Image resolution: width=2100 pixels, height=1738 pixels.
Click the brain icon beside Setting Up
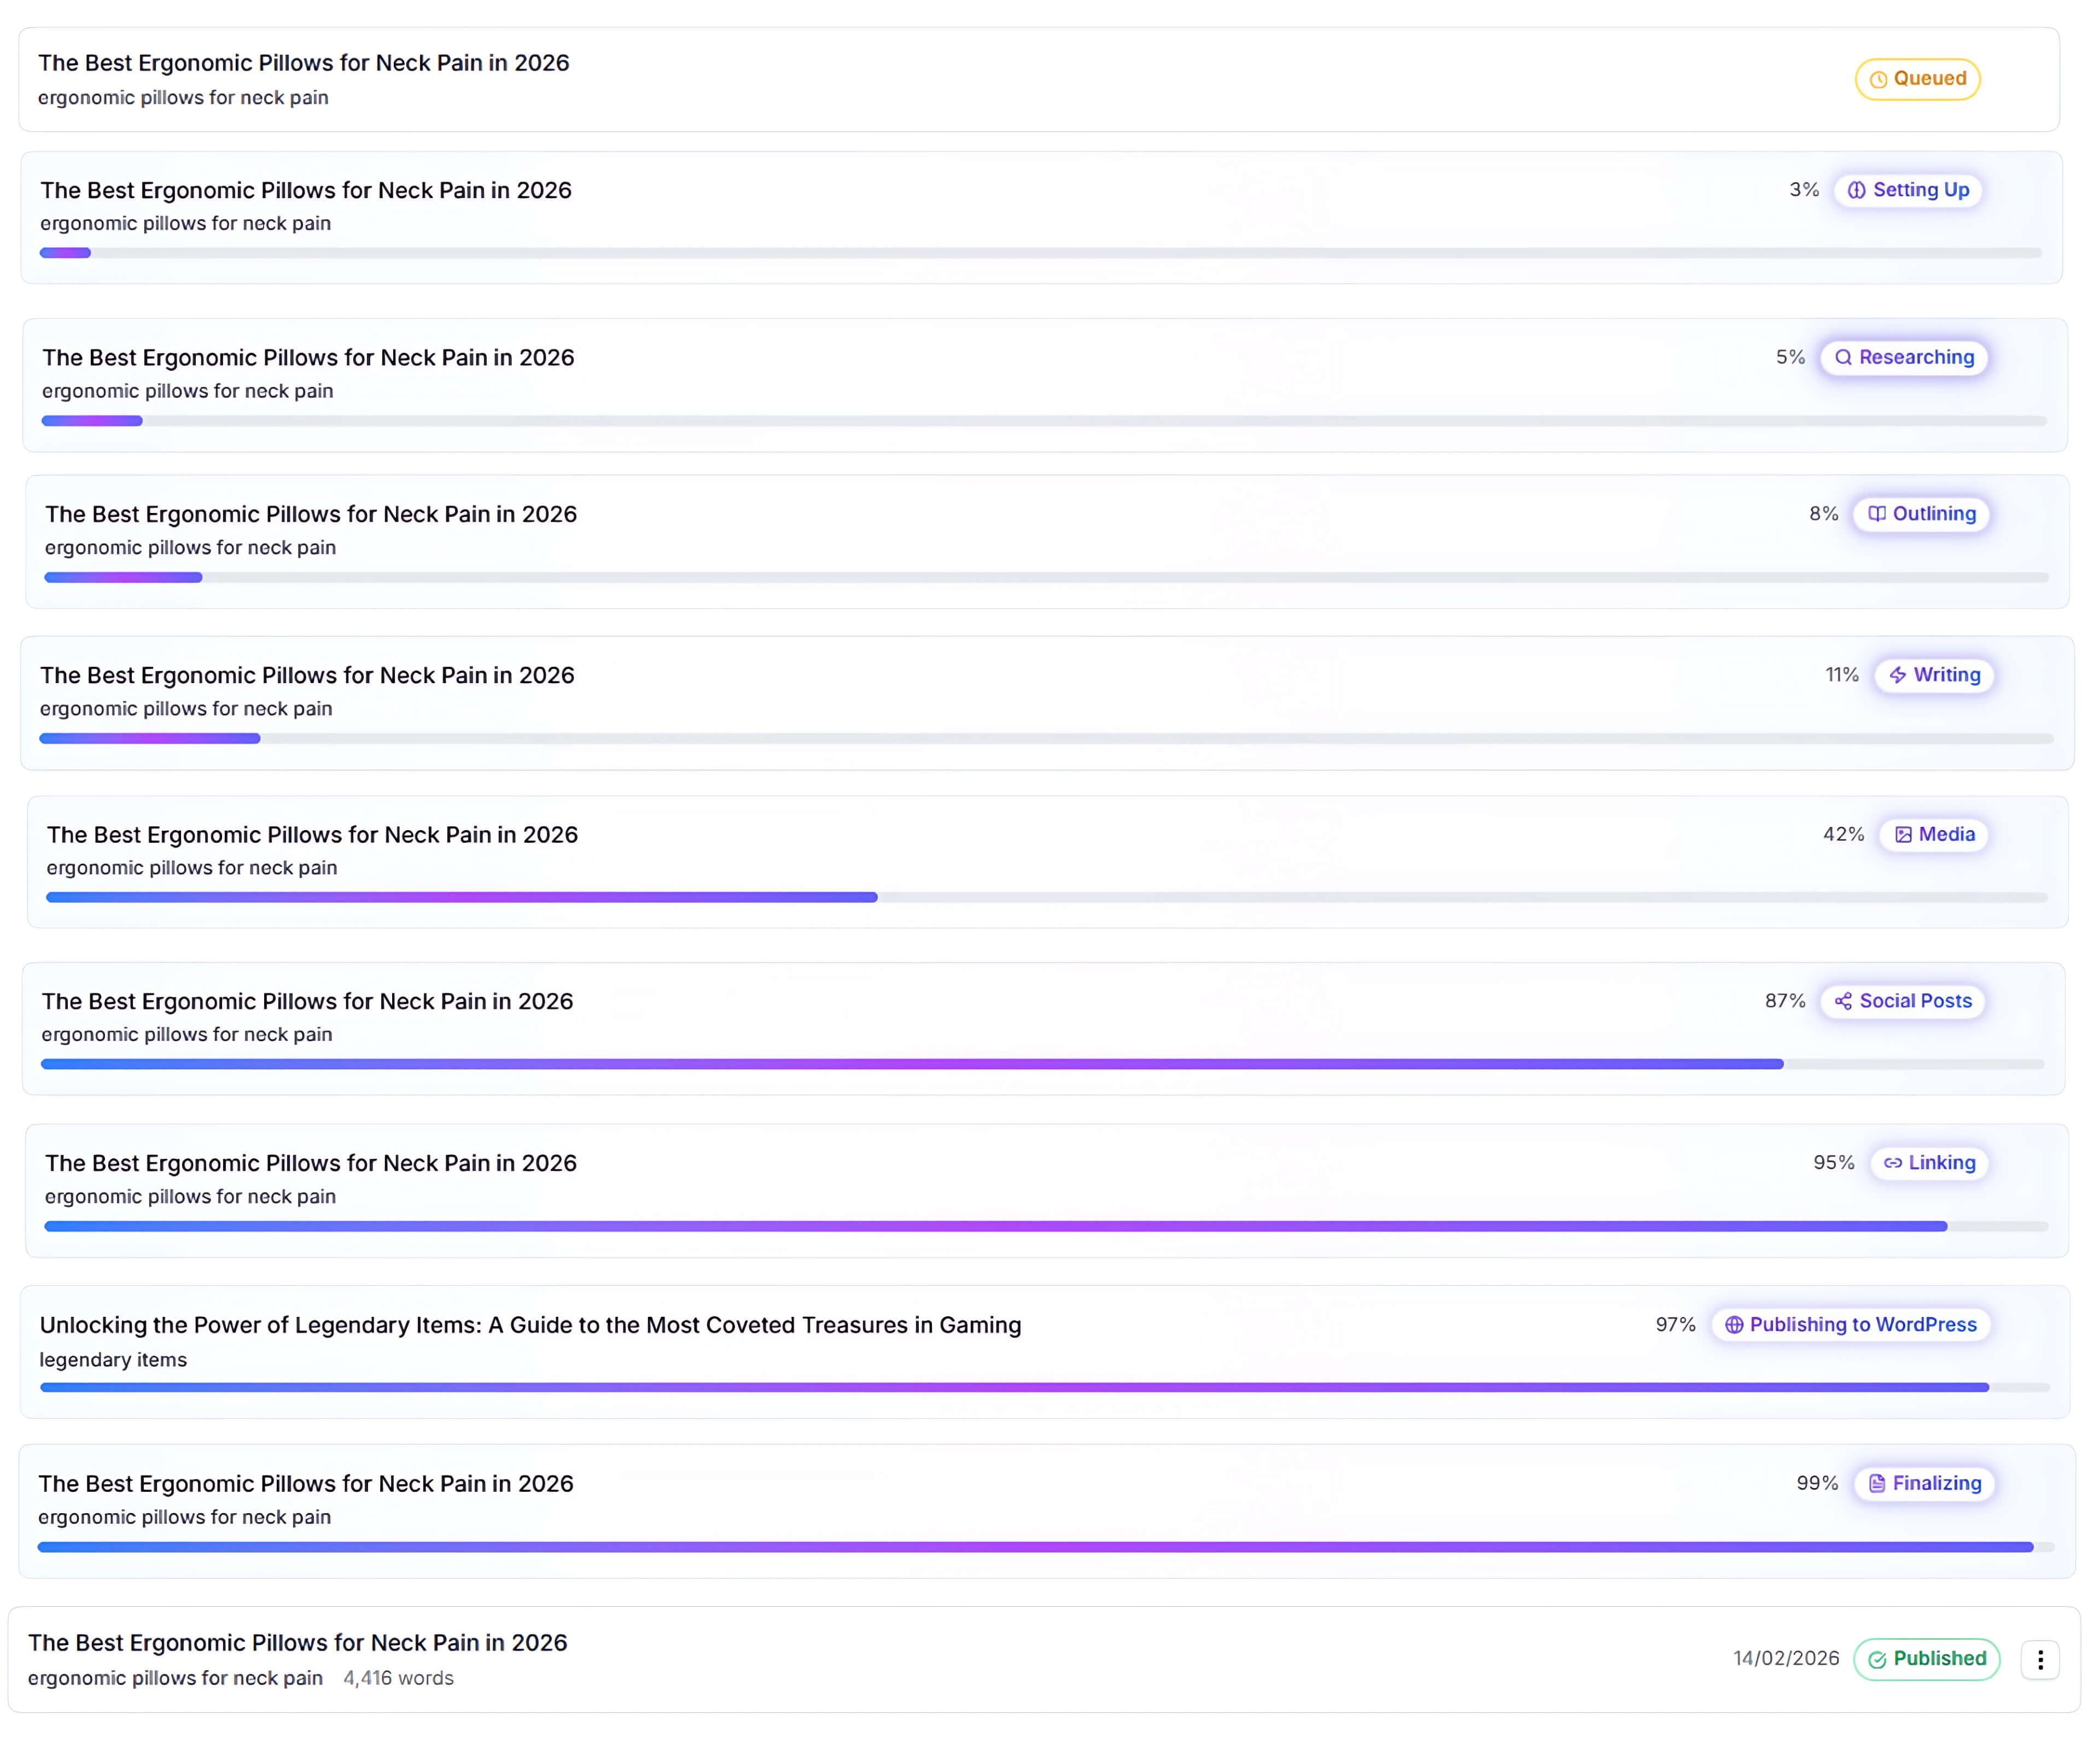1856,190
